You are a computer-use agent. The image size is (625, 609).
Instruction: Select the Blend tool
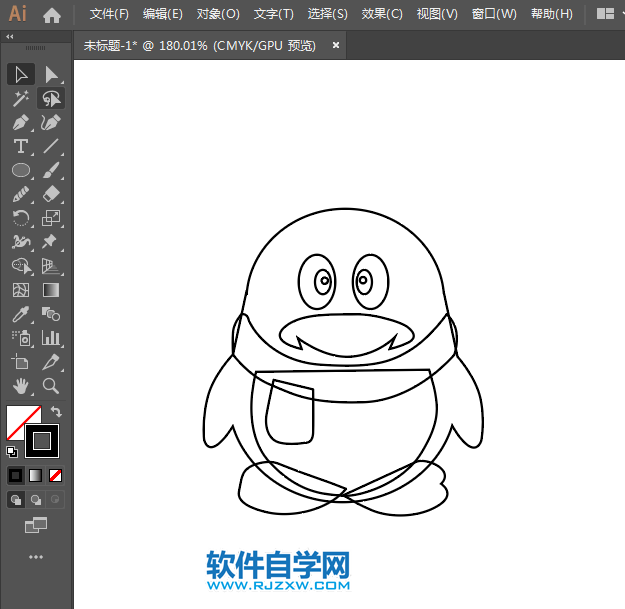tap(51, 314)
